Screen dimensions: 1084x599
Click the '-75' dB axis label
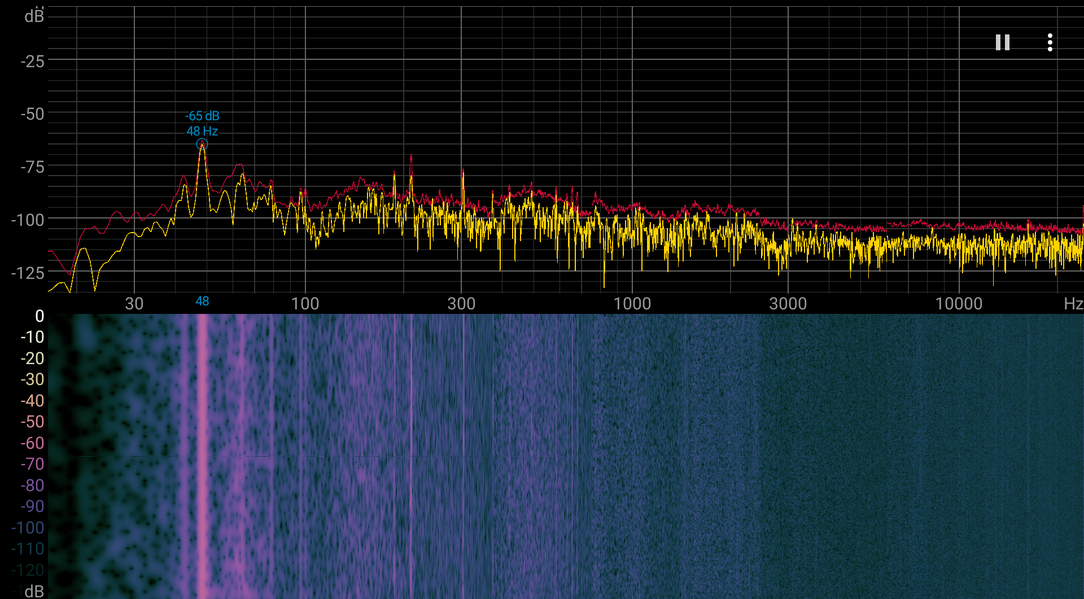[32, 167]
